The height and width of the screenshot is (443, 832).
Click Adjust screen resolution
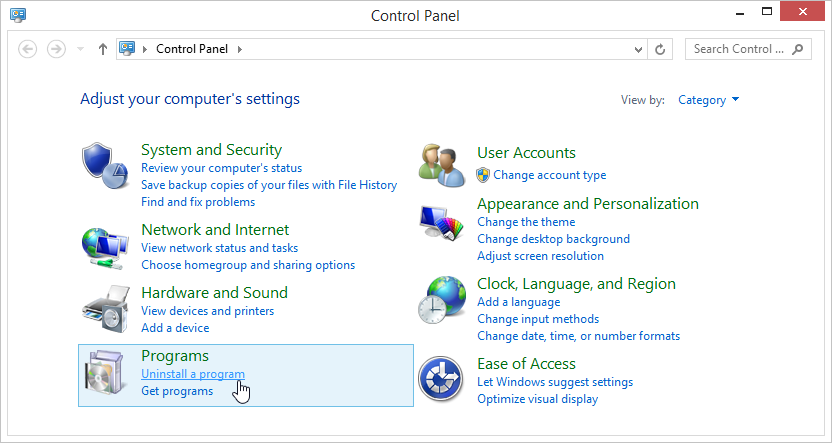click(x=540, y=256)
